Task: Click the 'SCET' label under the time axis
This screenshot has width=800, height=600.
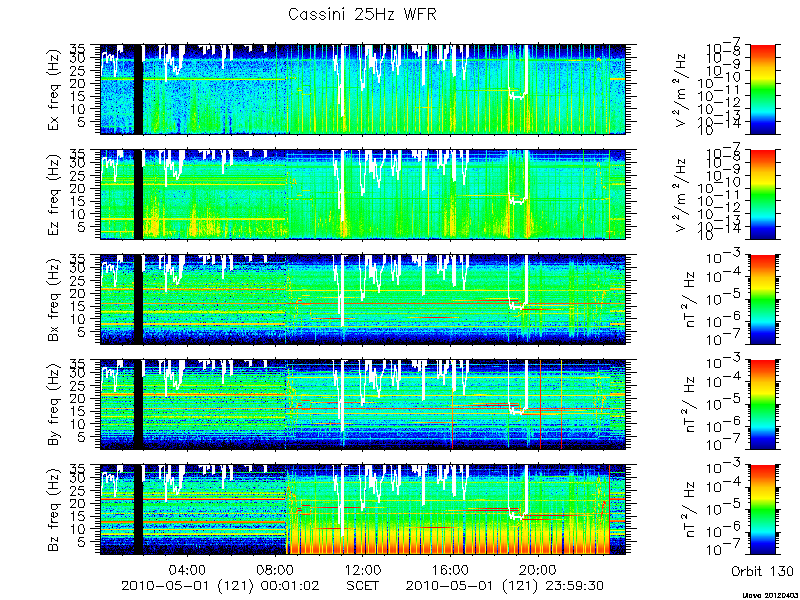Action: pos(362,585)
